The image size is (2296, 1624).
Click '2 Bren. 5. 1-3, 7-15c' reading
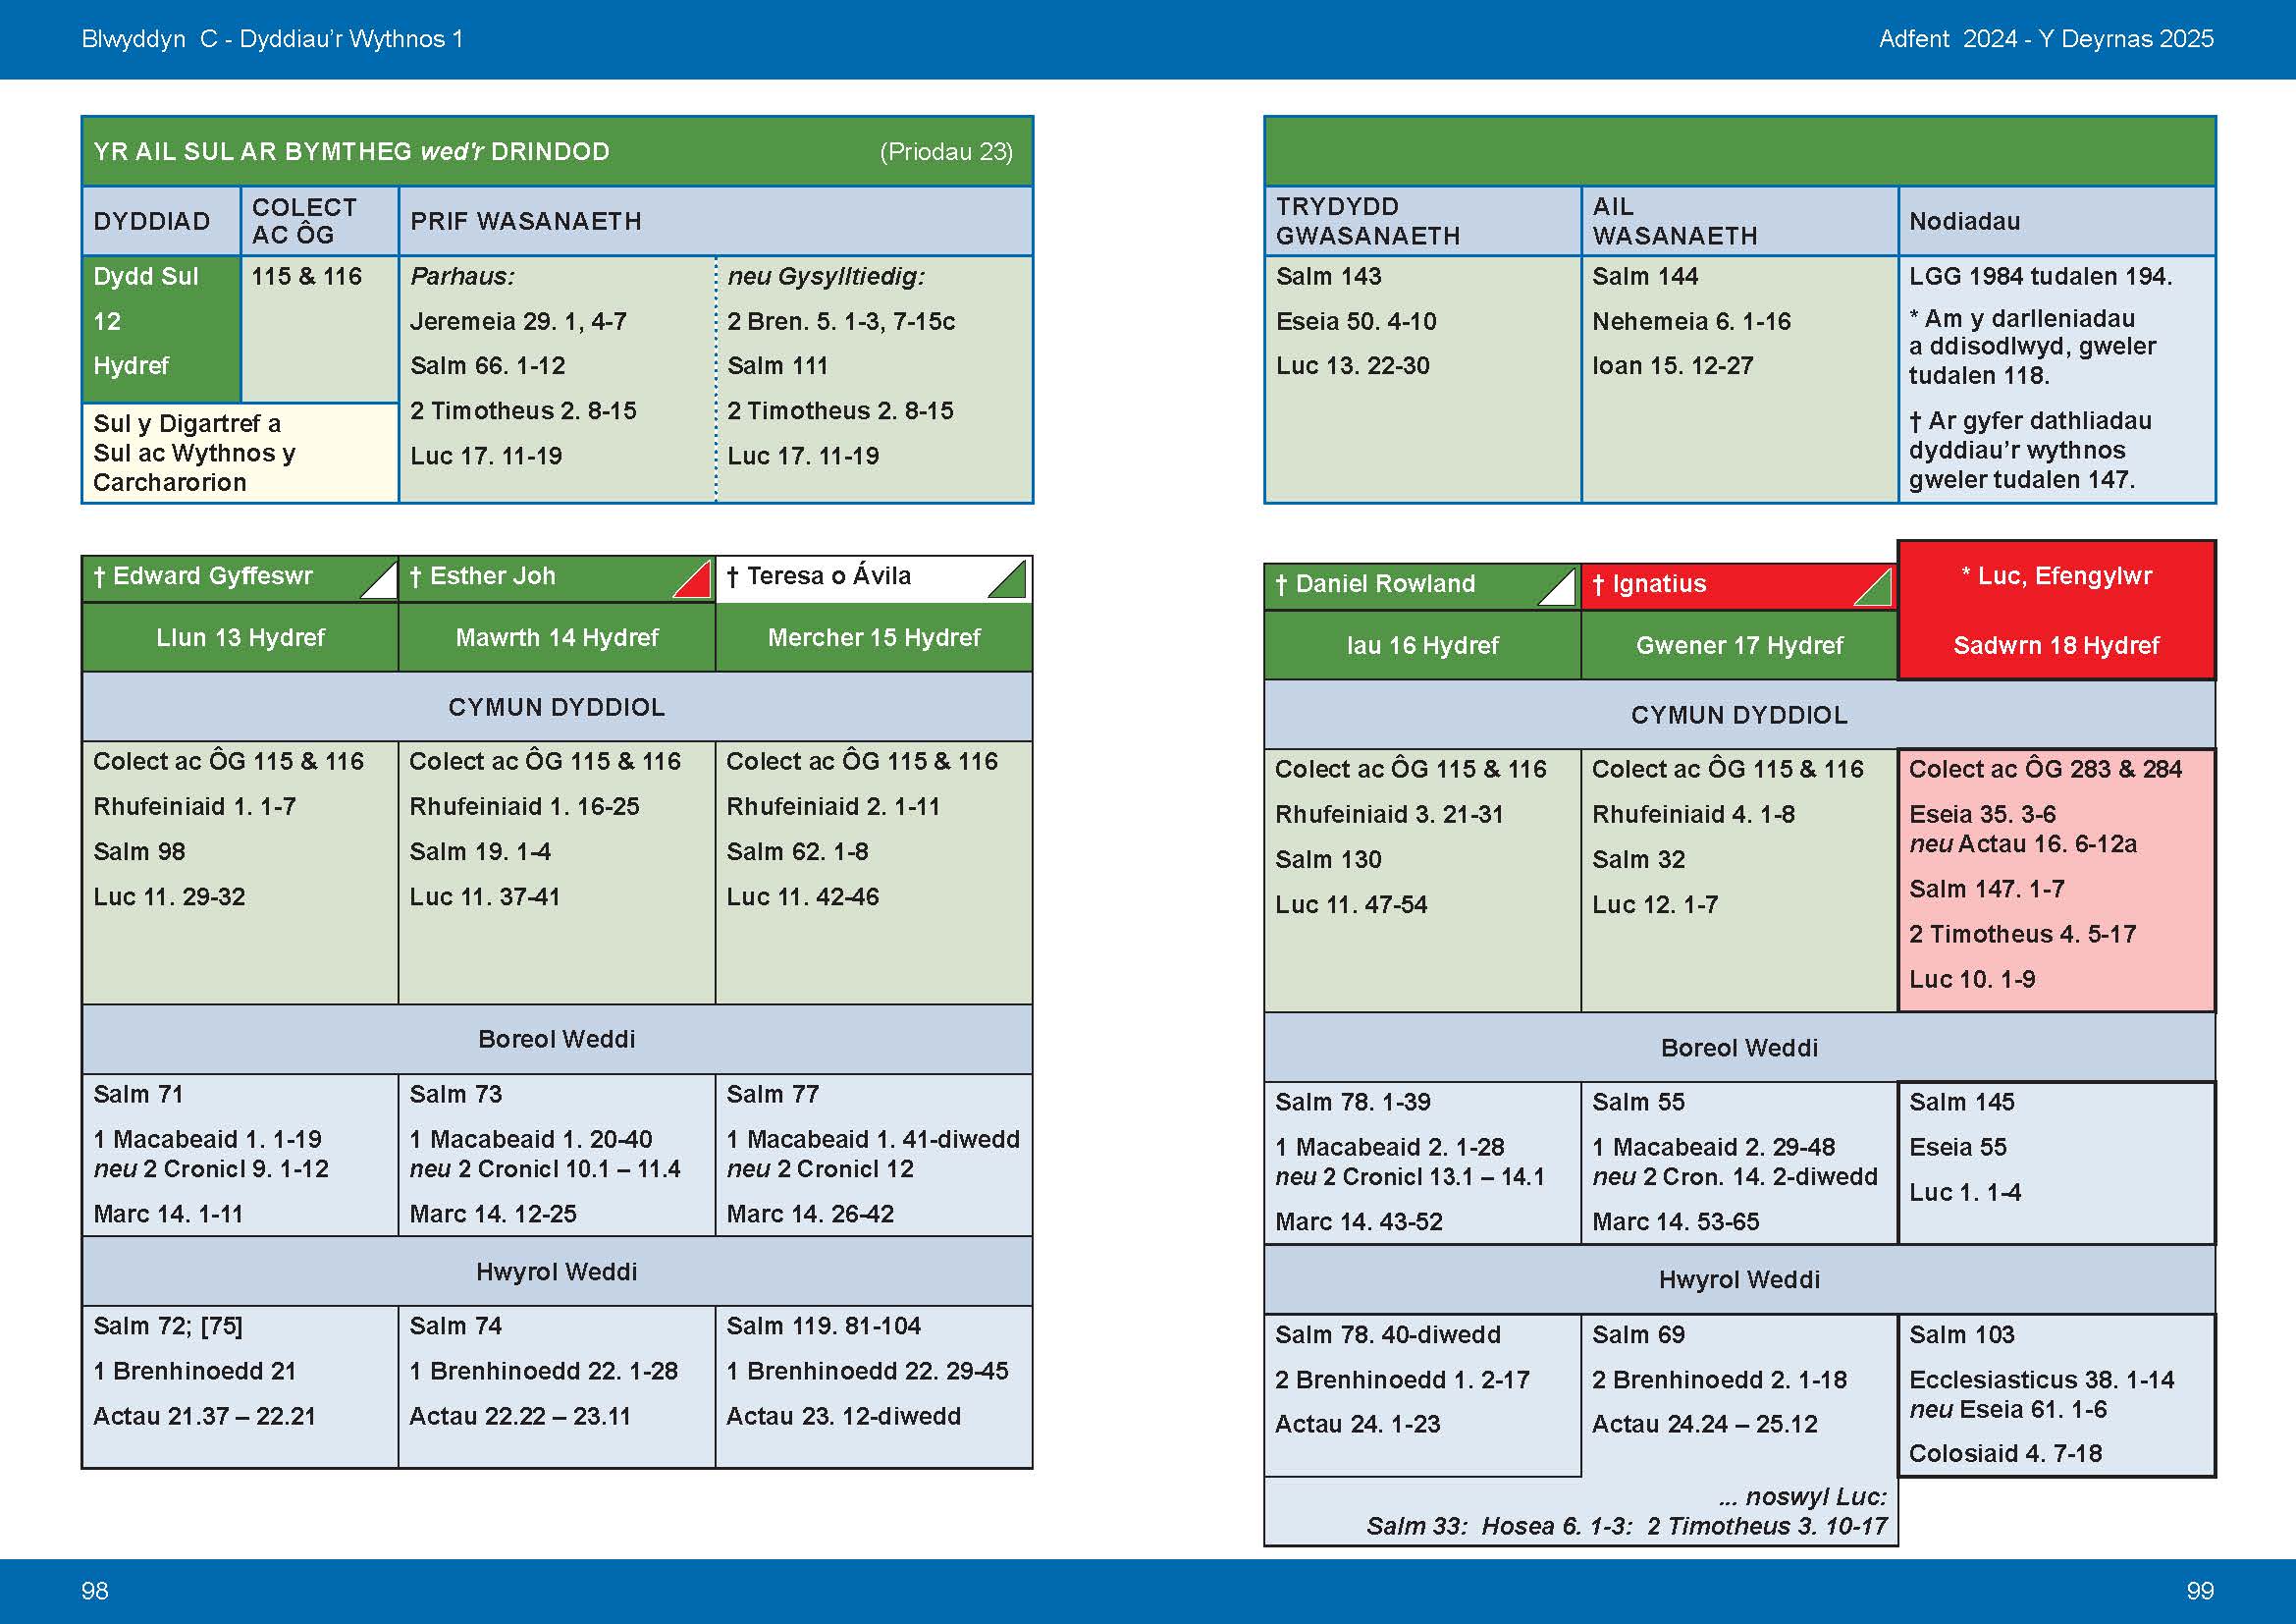pos(841,322)
